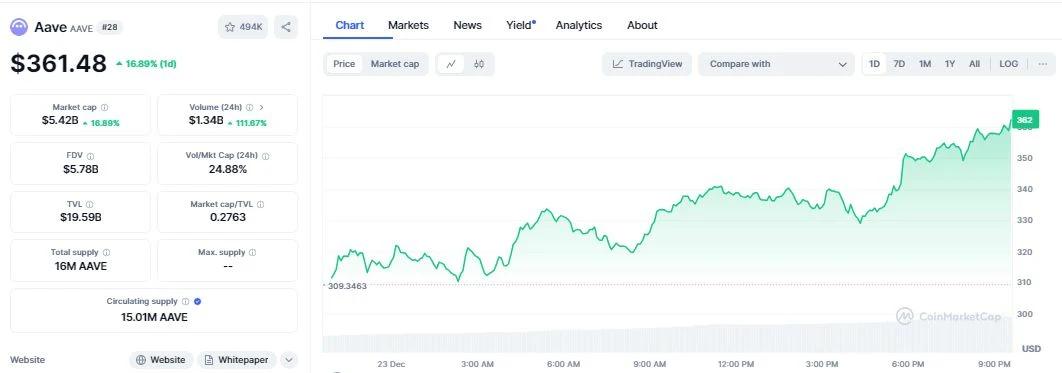Click the TVL info icon
This screenshot has height=373, width=1062.
pyautogui.click(x=89, y=204)
